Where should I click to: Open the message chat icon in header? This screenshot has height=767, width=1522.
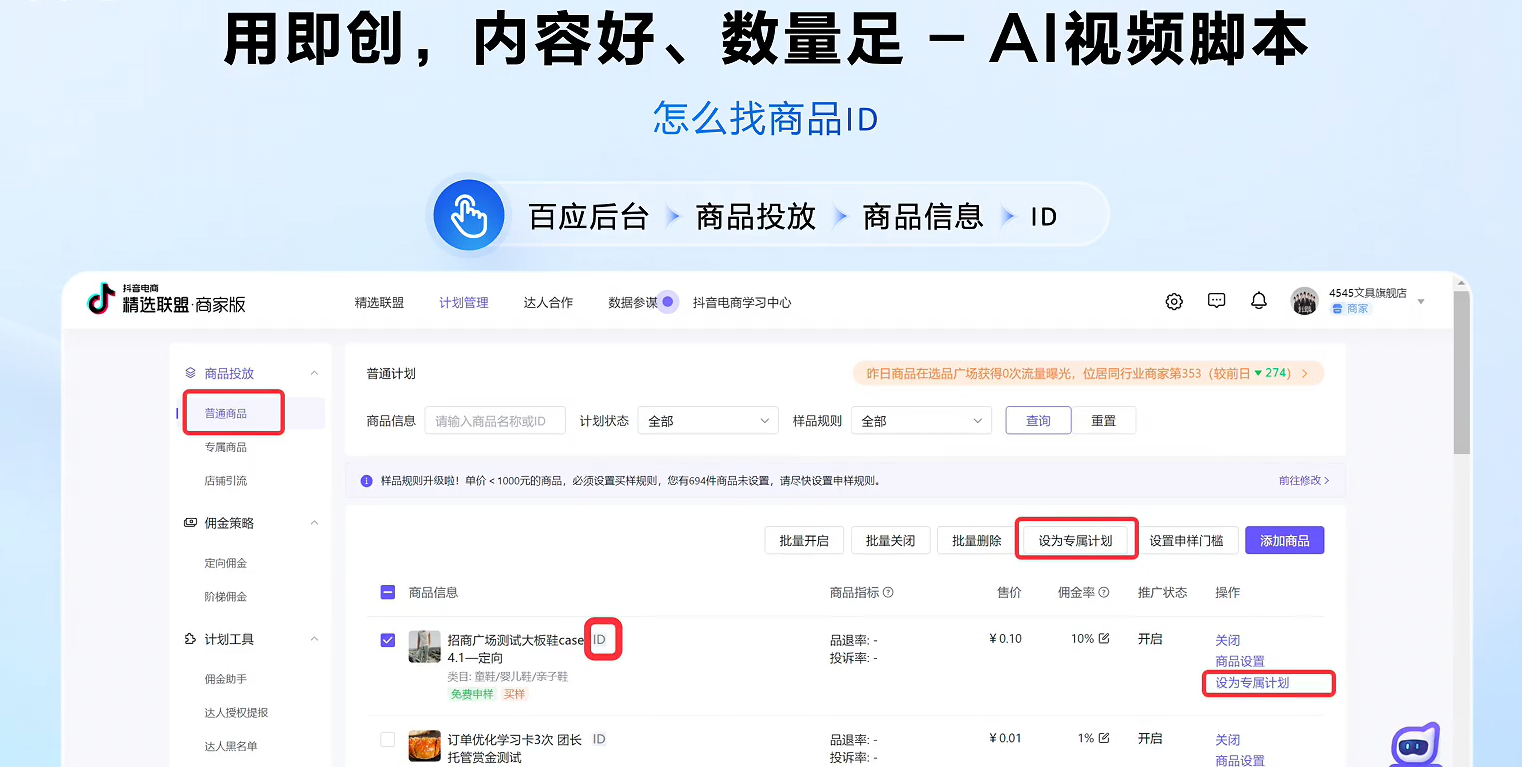[x=1216, y=301]
